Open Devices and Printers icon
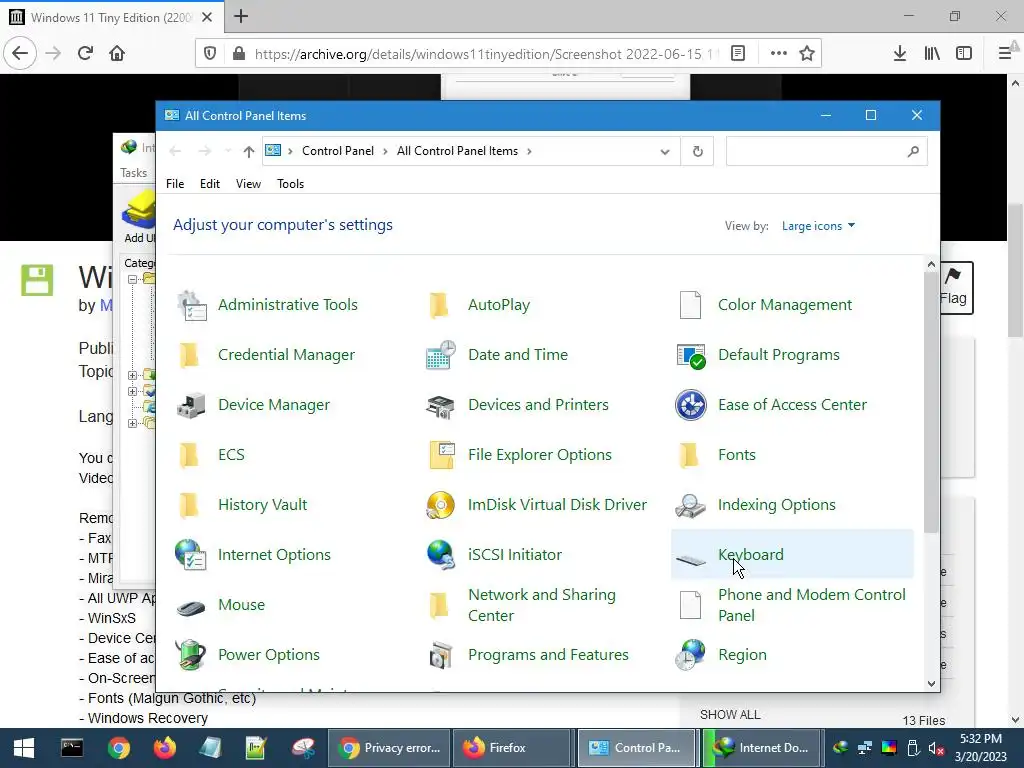The image size is (1024, 768). pos(440,405)
